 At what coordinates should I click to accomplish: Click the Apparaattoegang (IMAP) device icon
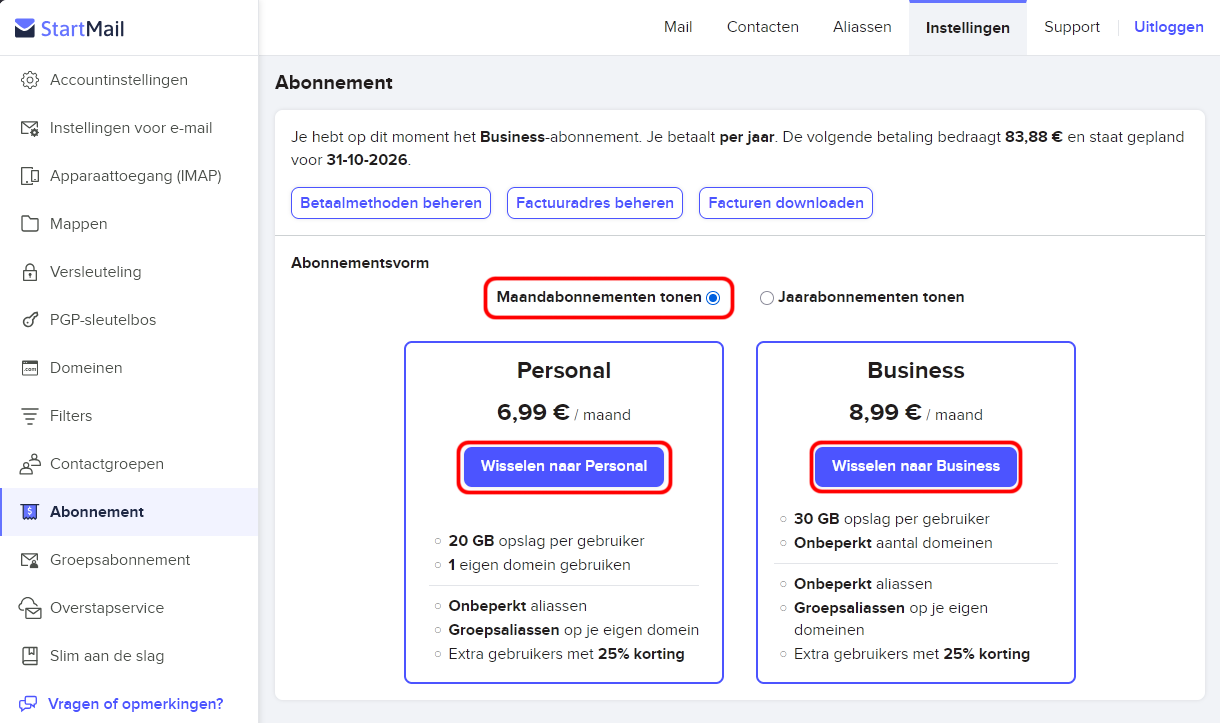click(x=30, y=176)
